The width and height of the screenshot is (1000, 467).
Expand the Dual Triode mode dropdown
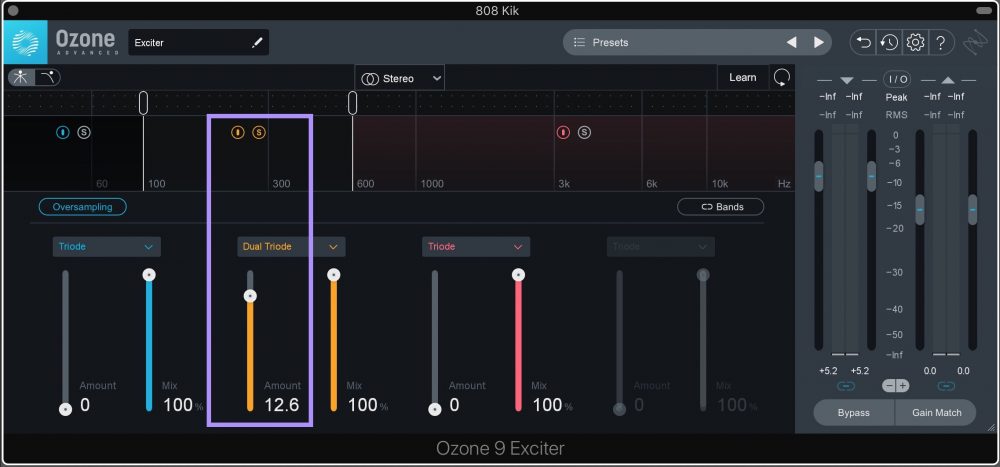coord(291,247)
